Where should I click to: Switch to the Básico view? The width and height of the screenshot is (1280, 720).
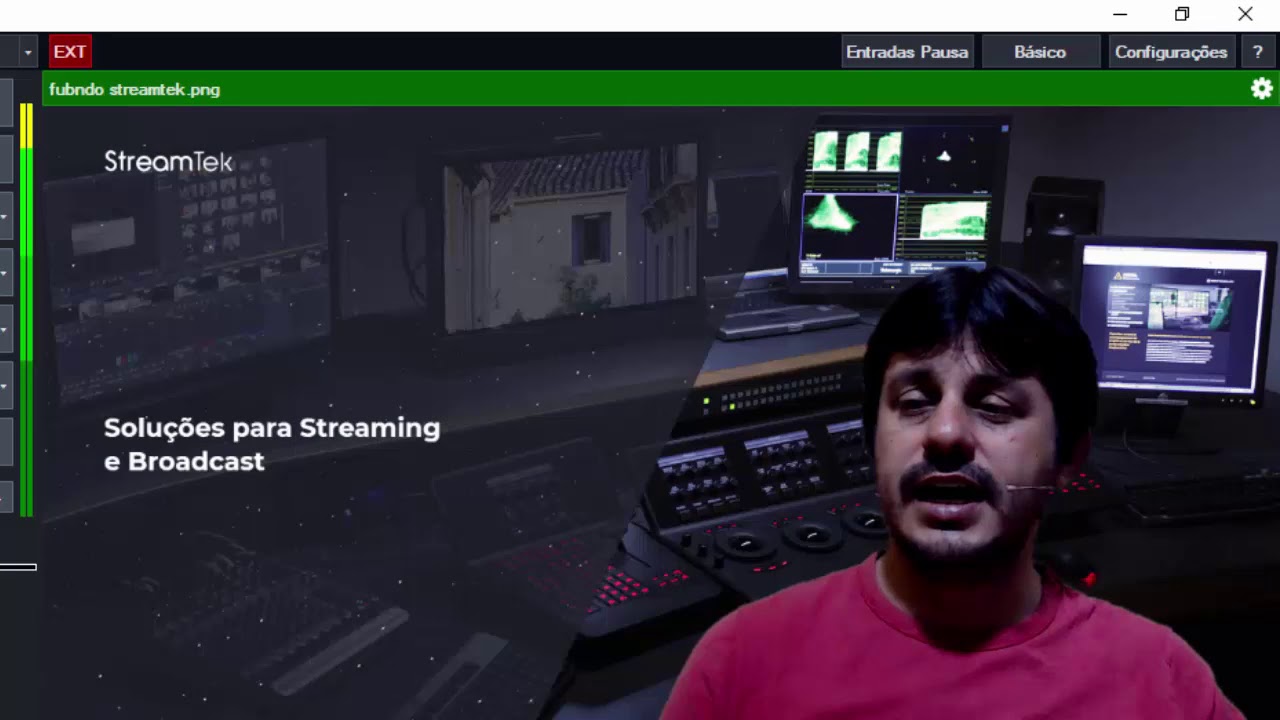tap(1040, 52)
